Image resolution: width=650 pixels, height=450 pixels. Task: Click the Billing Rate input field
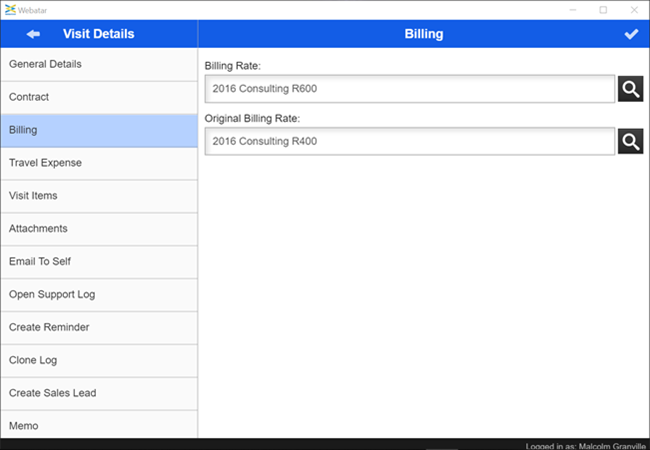click(x=409, y=89)
